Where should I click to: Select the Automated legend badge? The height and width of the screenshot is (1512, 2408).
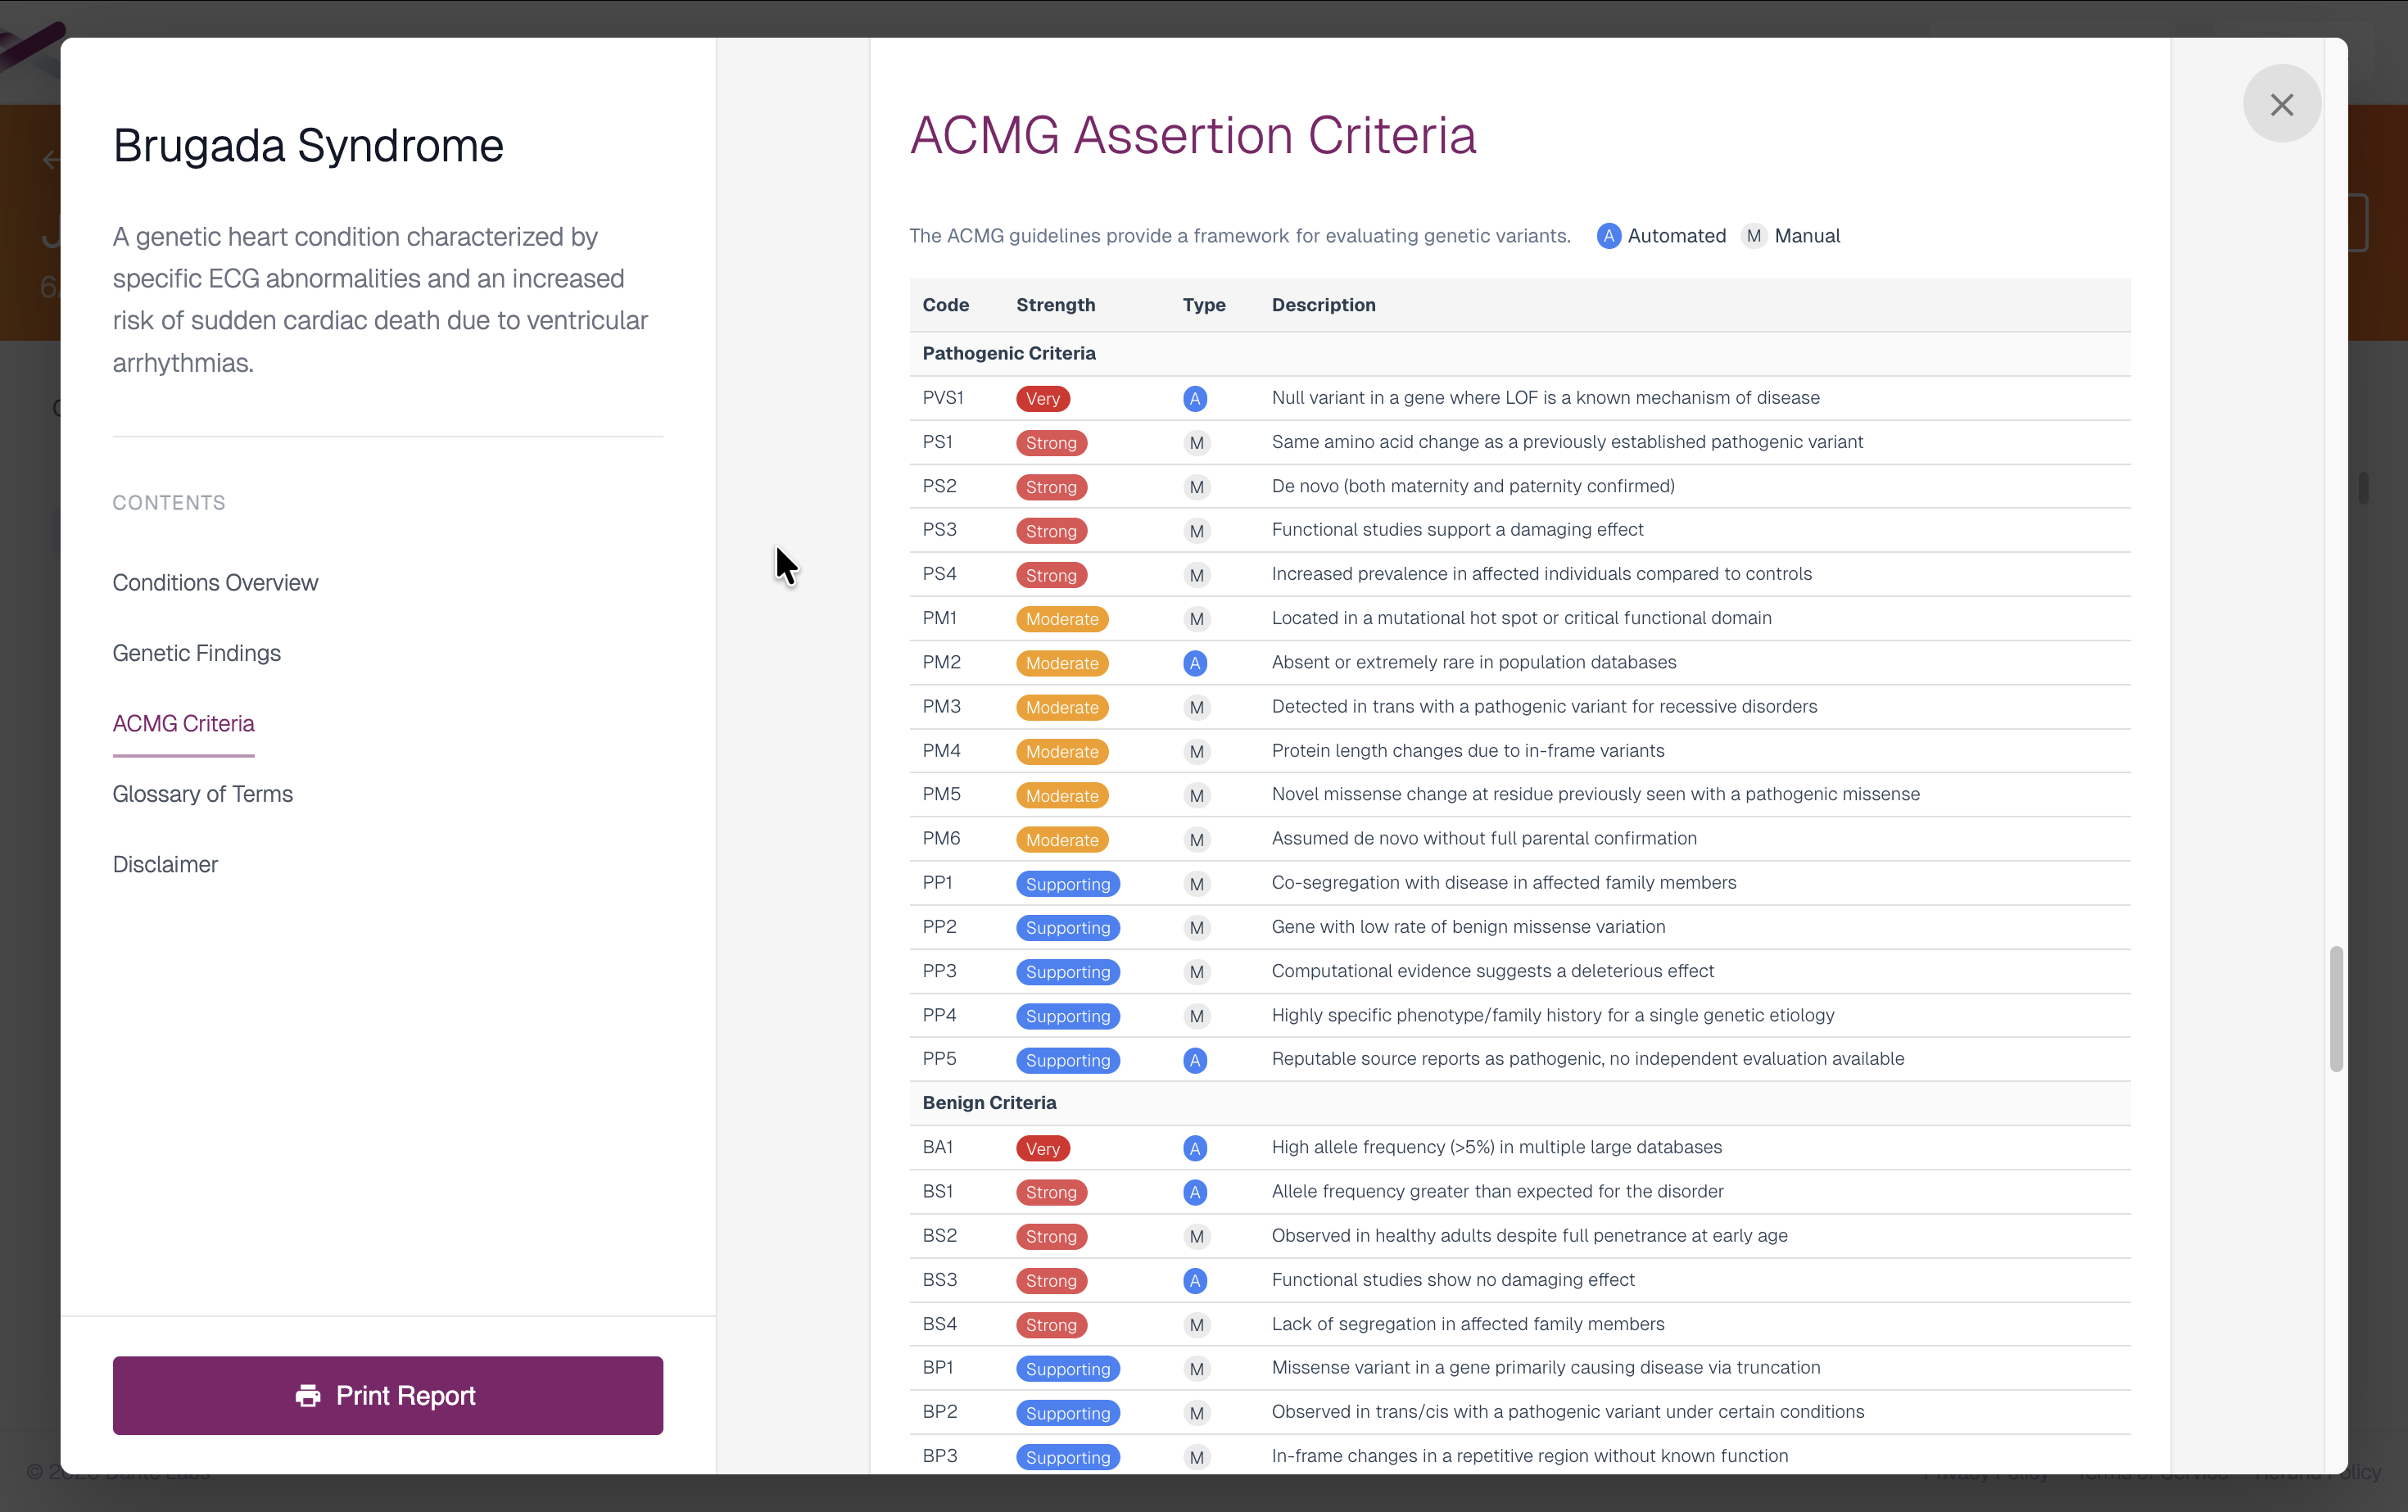click(1608, 236)
